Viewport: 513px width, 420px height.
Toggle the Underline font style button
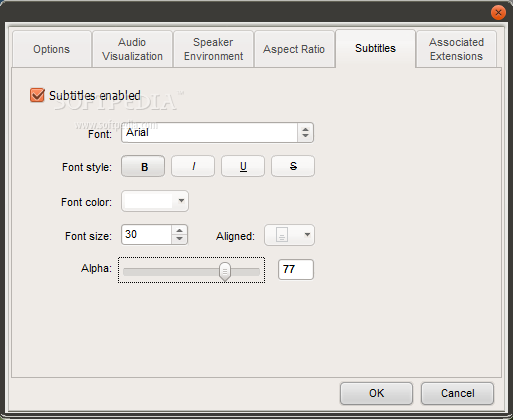(x=243, y=166)
